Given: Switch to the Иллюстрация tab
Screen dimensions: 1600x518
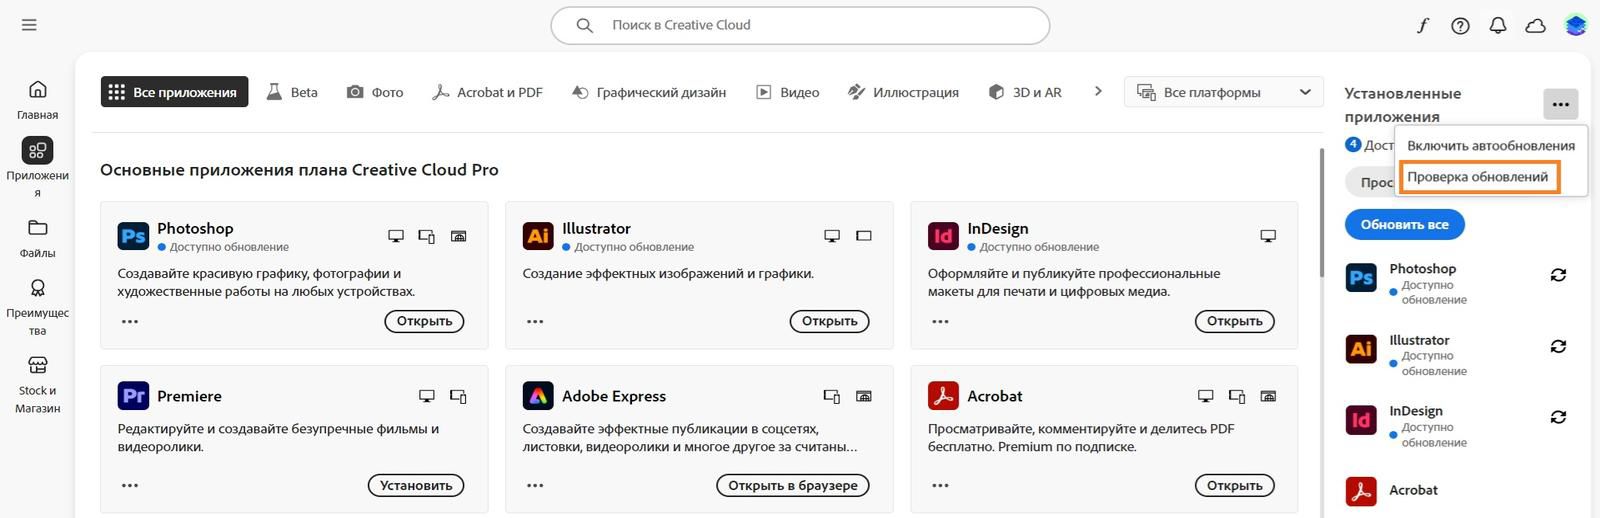Looking at the screenshot, I should click(903, 92).
